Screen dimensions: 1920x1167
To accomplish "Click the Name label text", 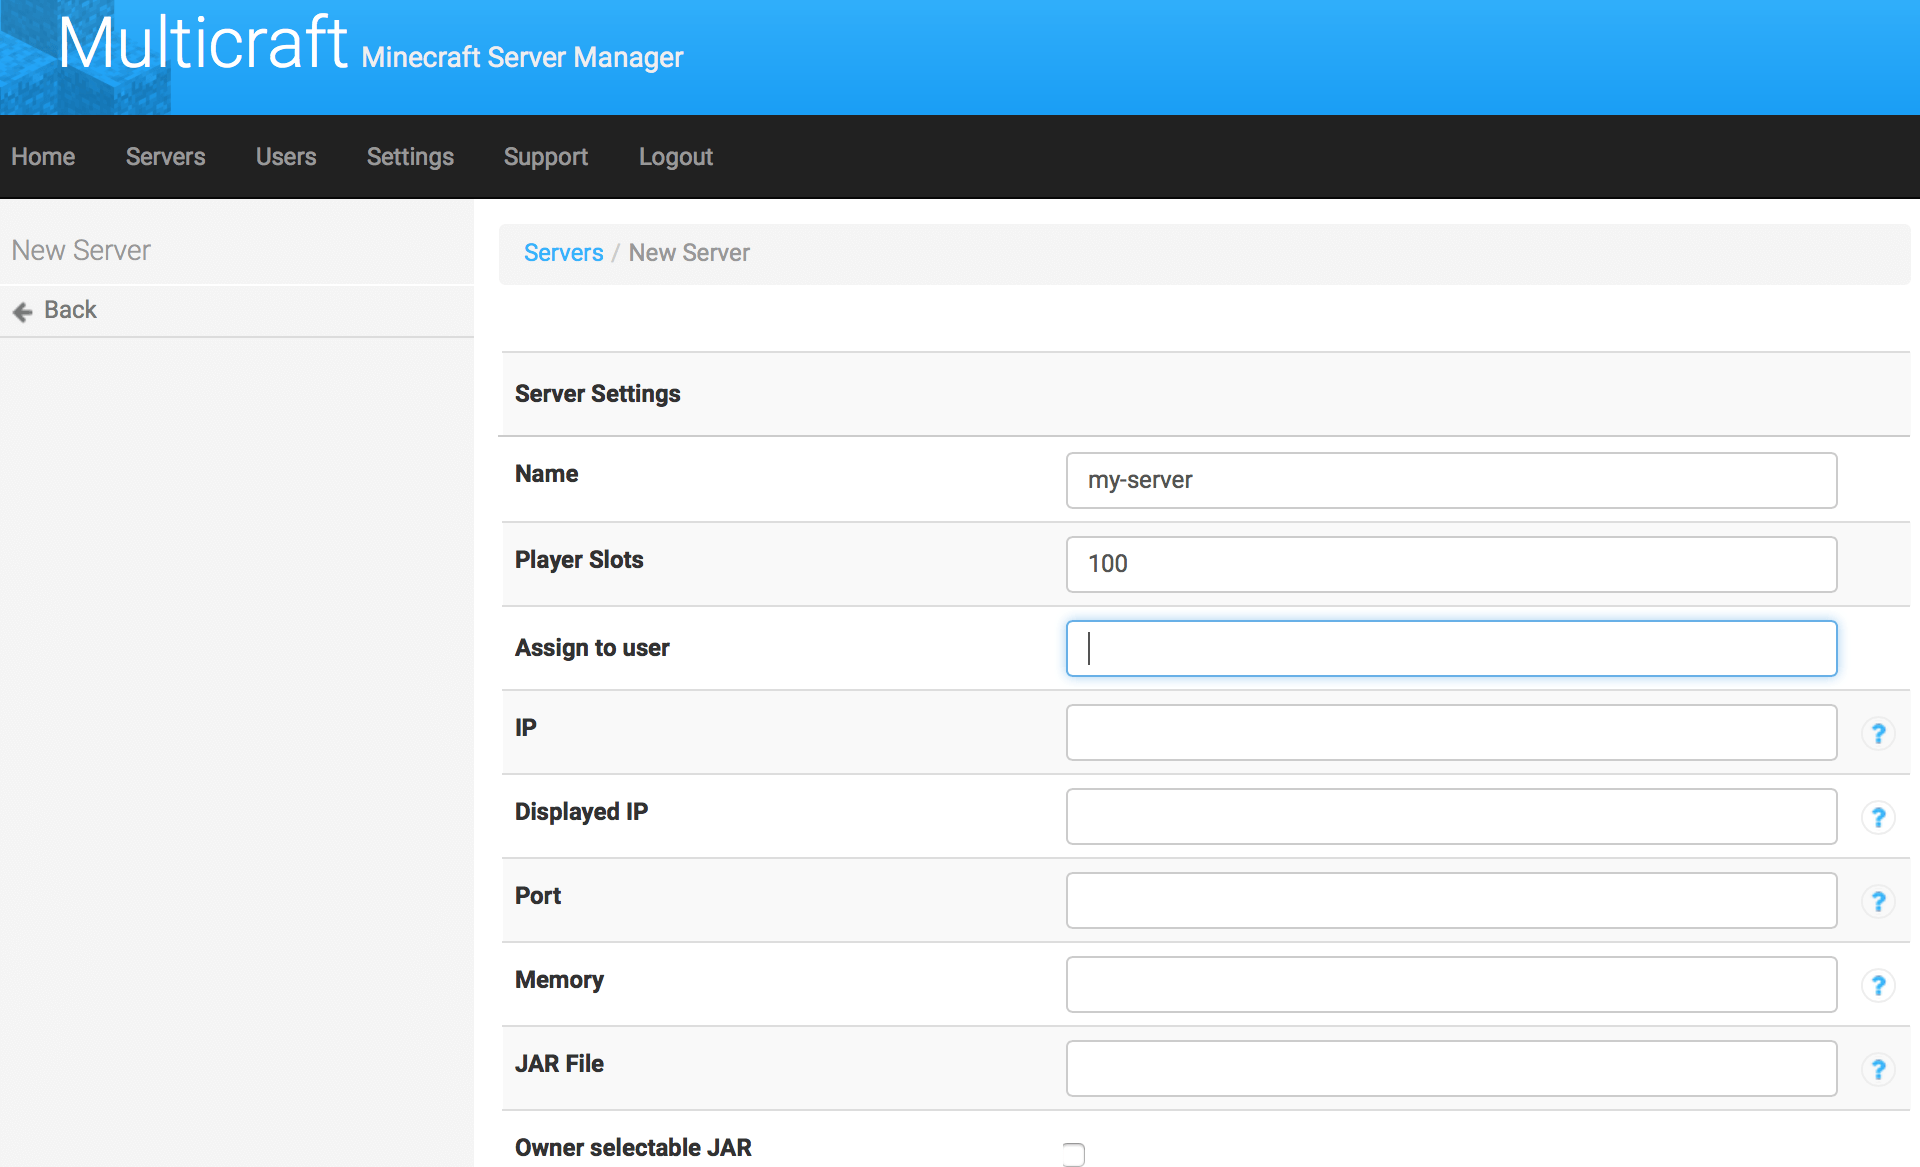I will click(546, 474).
